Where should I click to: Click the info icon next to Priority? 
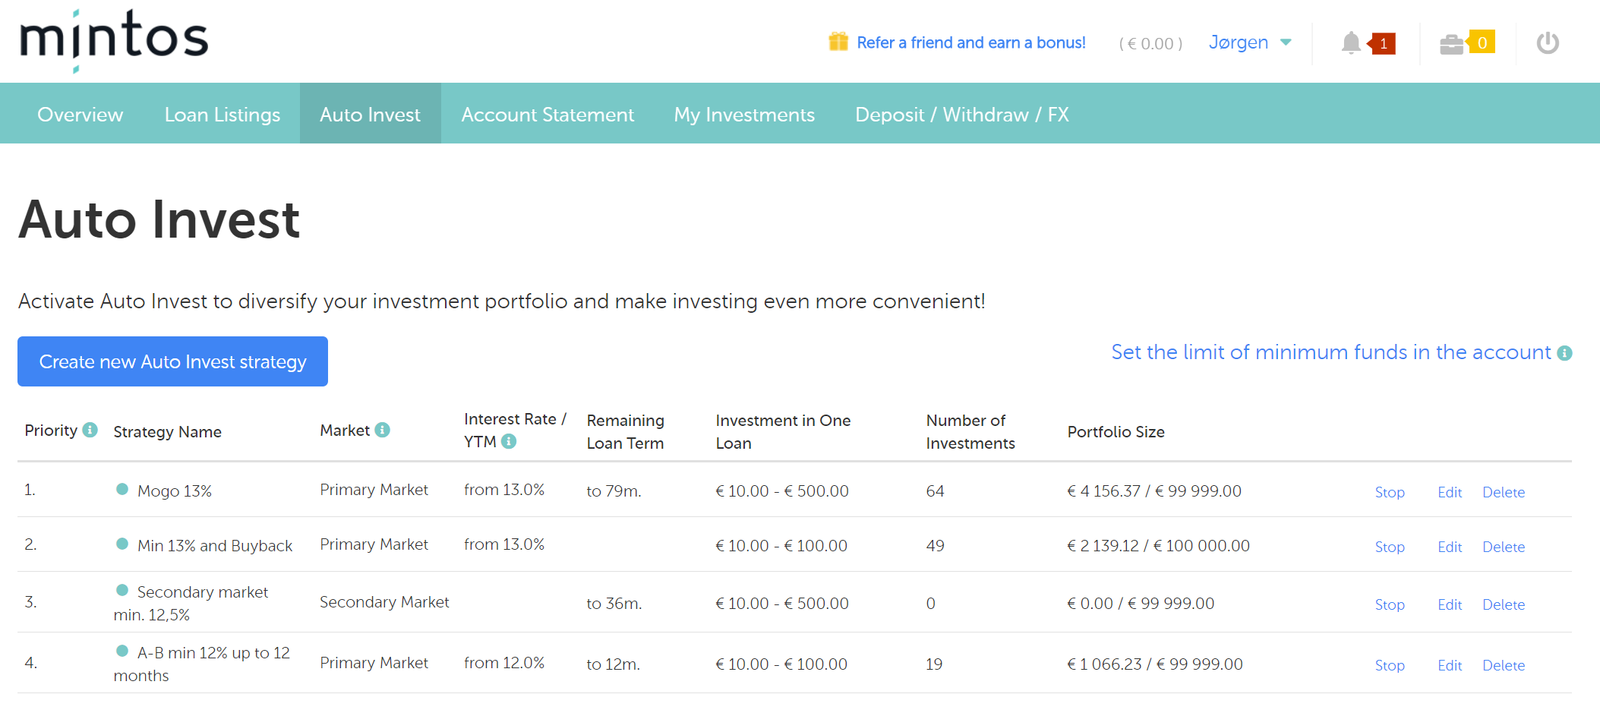90,430
